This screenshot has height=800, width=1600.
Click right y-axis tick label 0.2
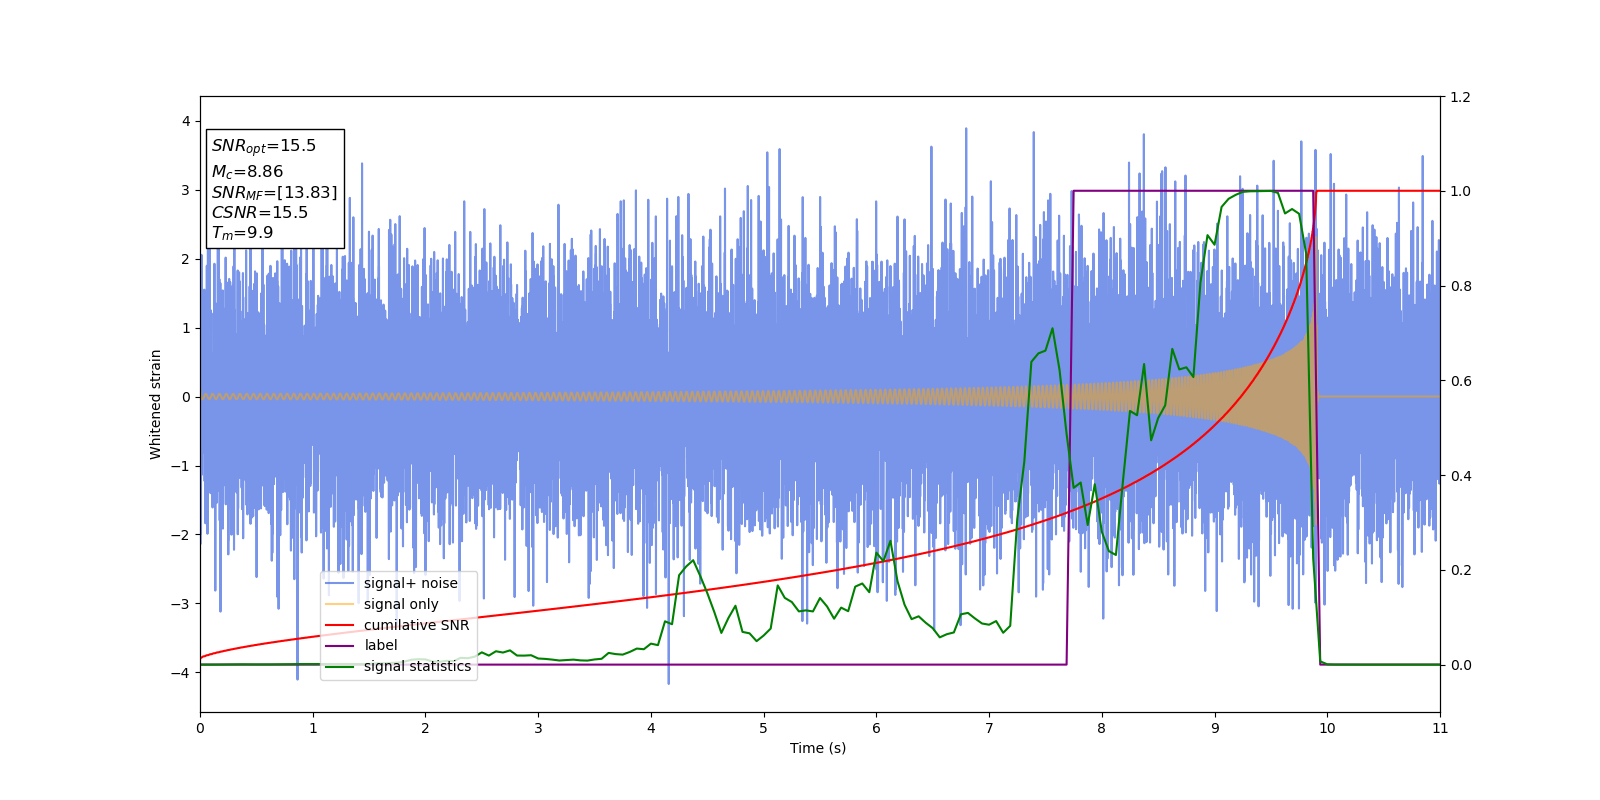tap(1460, 570)
